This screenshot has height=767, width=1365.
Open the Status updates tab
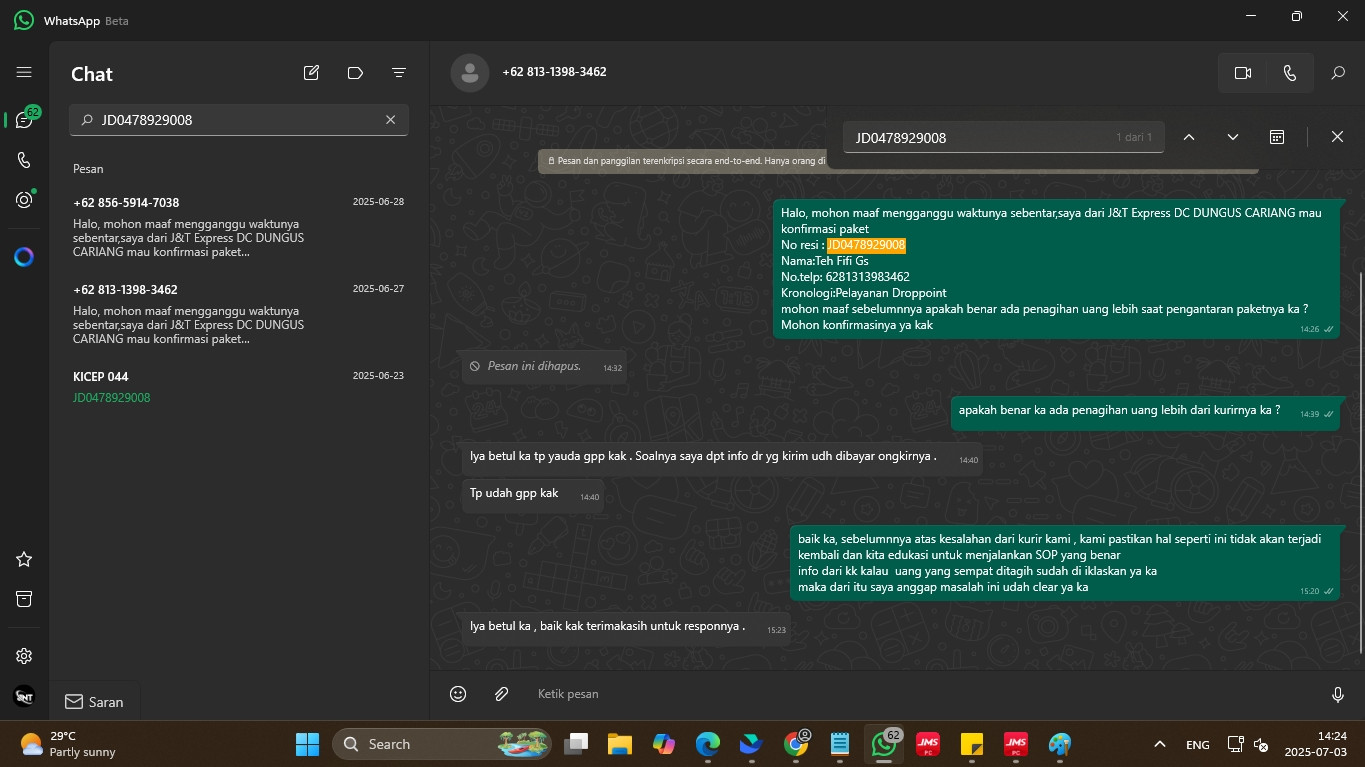click(x=24, y=200)
